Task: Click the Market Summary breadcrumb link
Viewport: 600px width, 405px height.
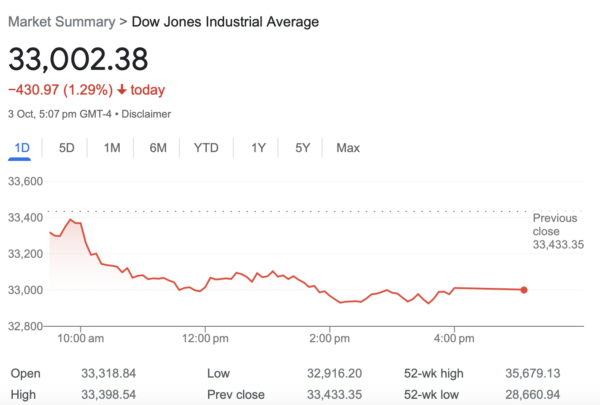Action: point(59,21)
